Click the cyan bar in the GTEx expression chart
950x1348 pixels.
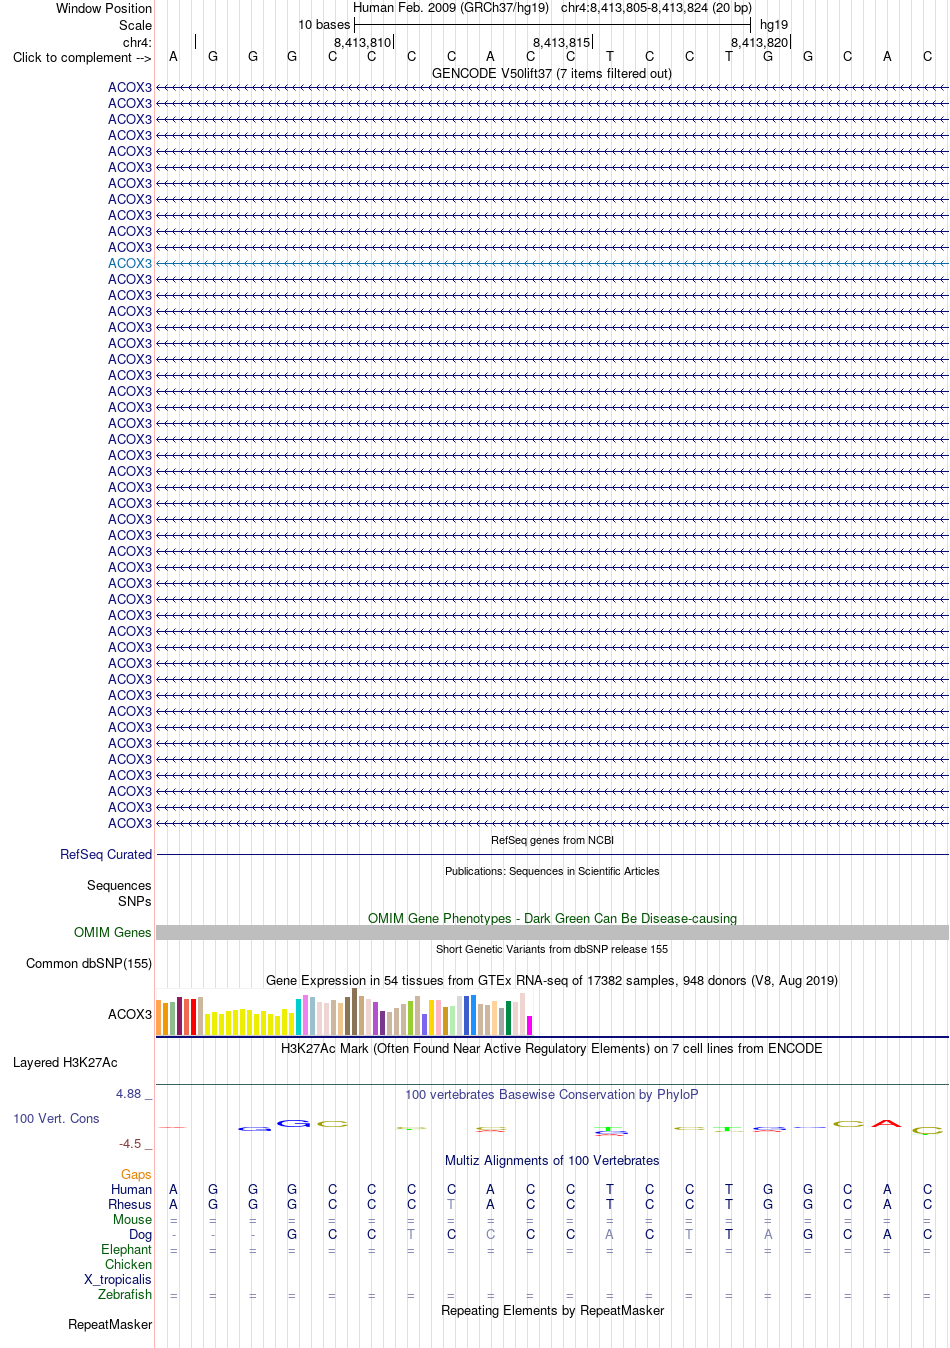(x=298, y=1017)
